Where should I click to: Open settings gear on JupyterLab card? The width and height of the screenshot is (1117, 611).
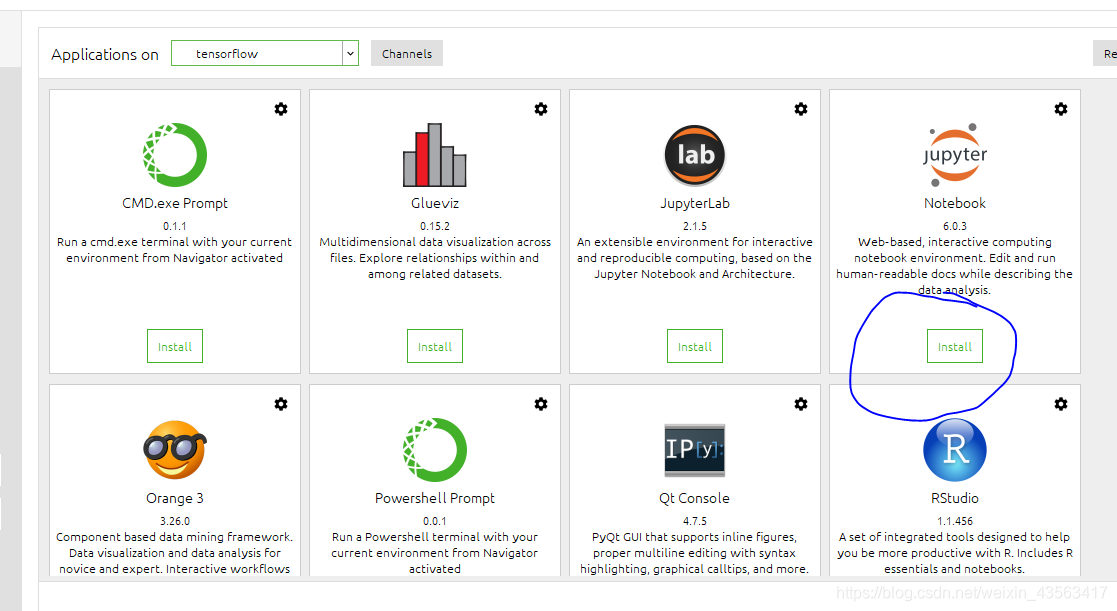pos(801,109)
